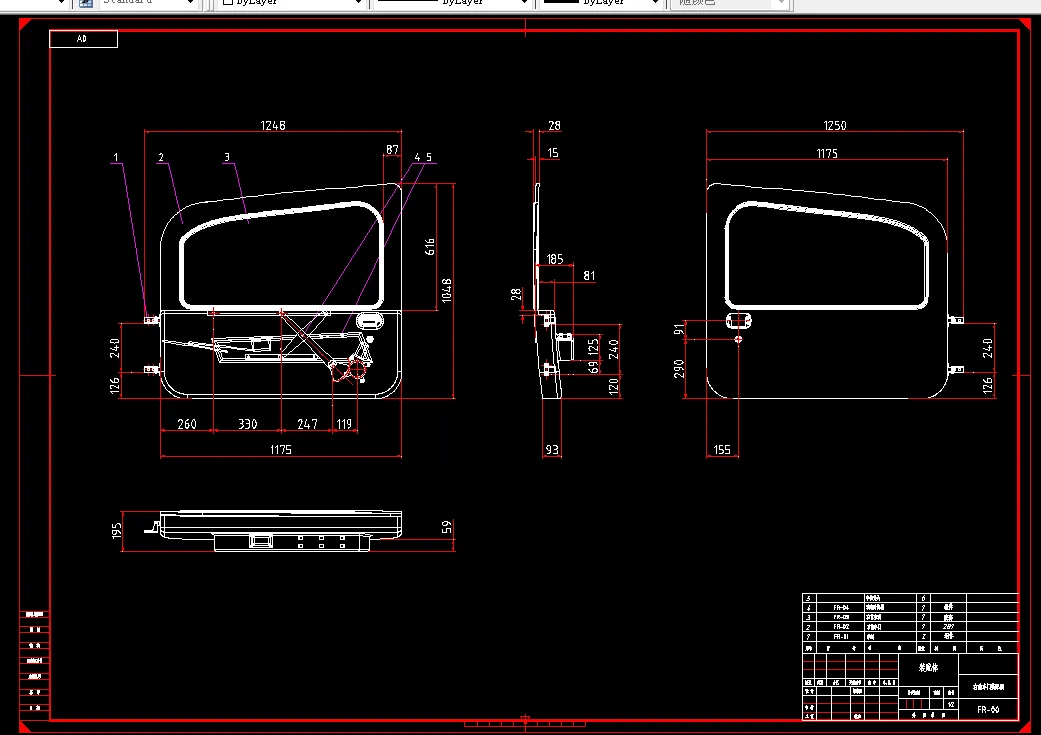
Task: Click leader callout number 3
Action: pyautogui.click(x=227, y=157)
